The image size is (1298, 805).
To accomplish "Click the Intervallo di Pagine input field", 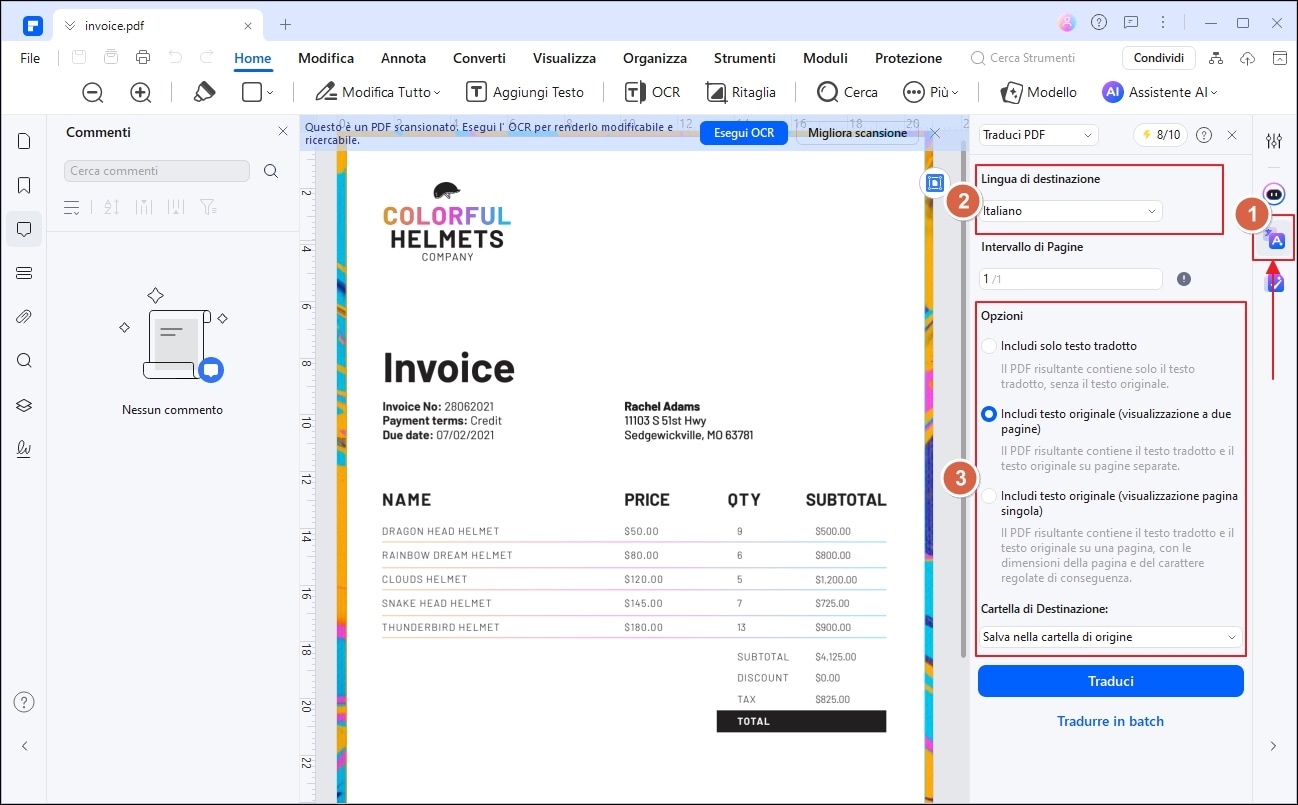I will coord(1070,279).
